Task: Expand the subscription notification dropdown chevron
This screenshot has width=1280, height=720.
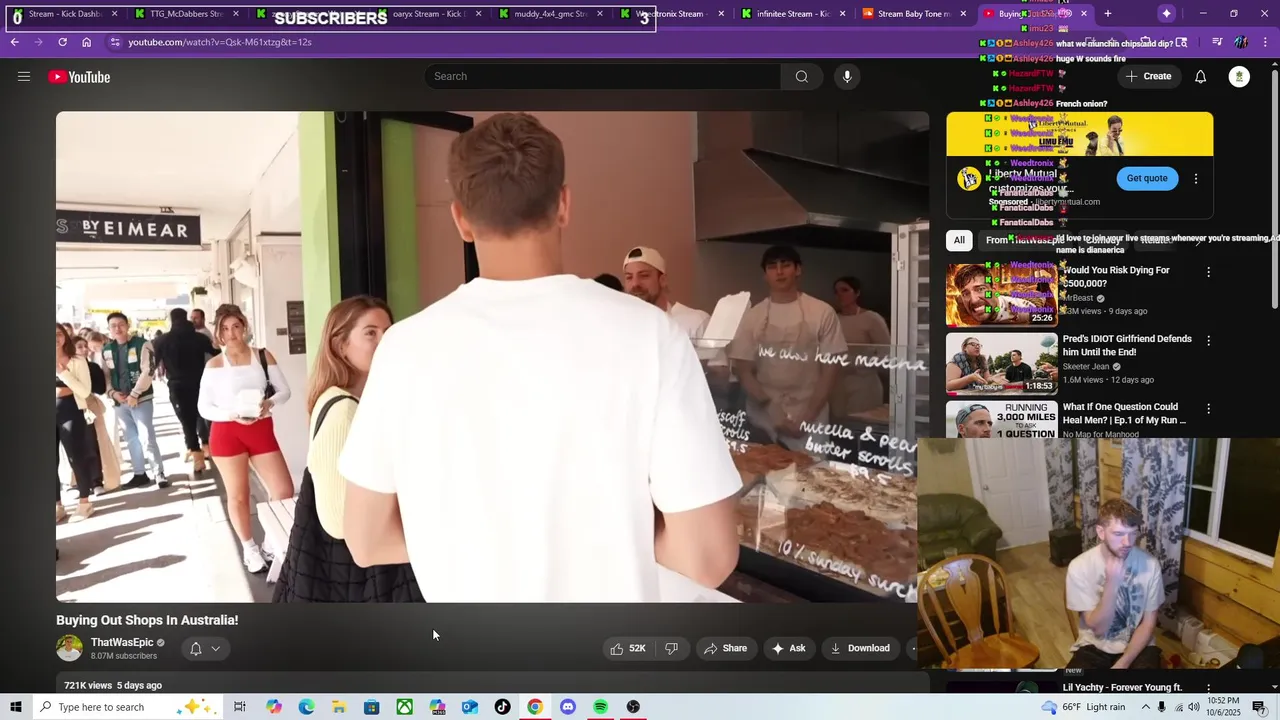Action: coord(215,649)
